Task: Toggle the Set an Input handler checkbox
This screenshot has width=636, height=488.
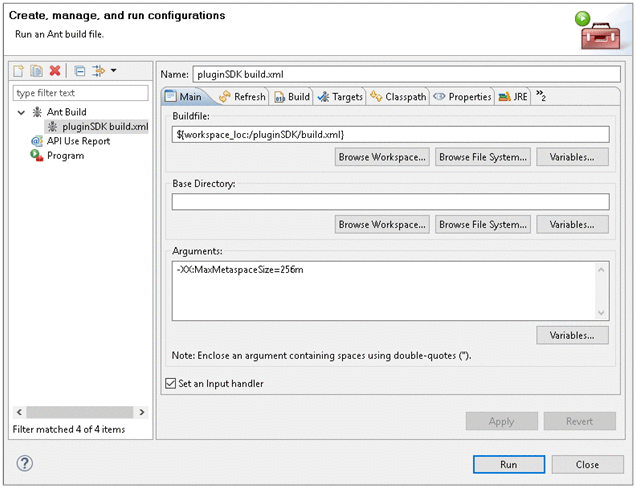Action: (168, 383)
